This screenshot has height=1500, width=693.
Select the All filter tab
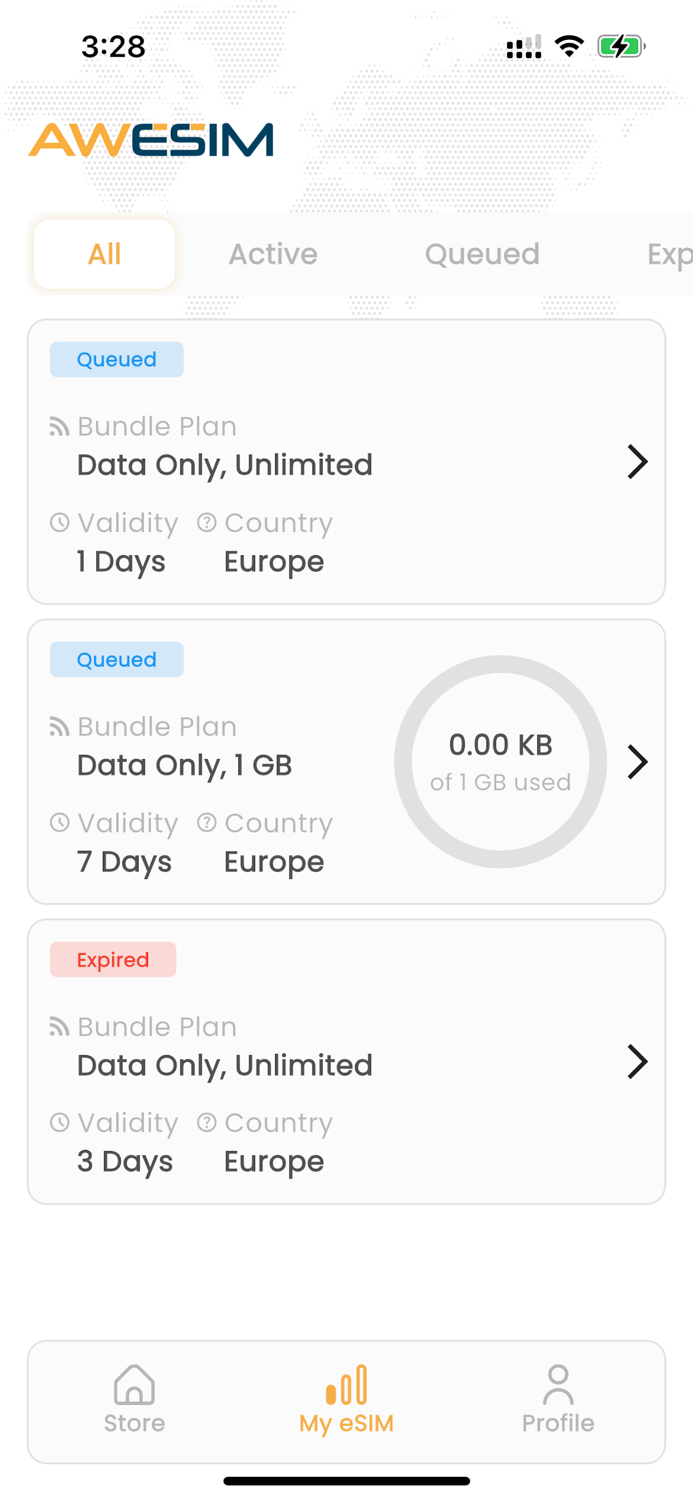(x=104, y=254)
